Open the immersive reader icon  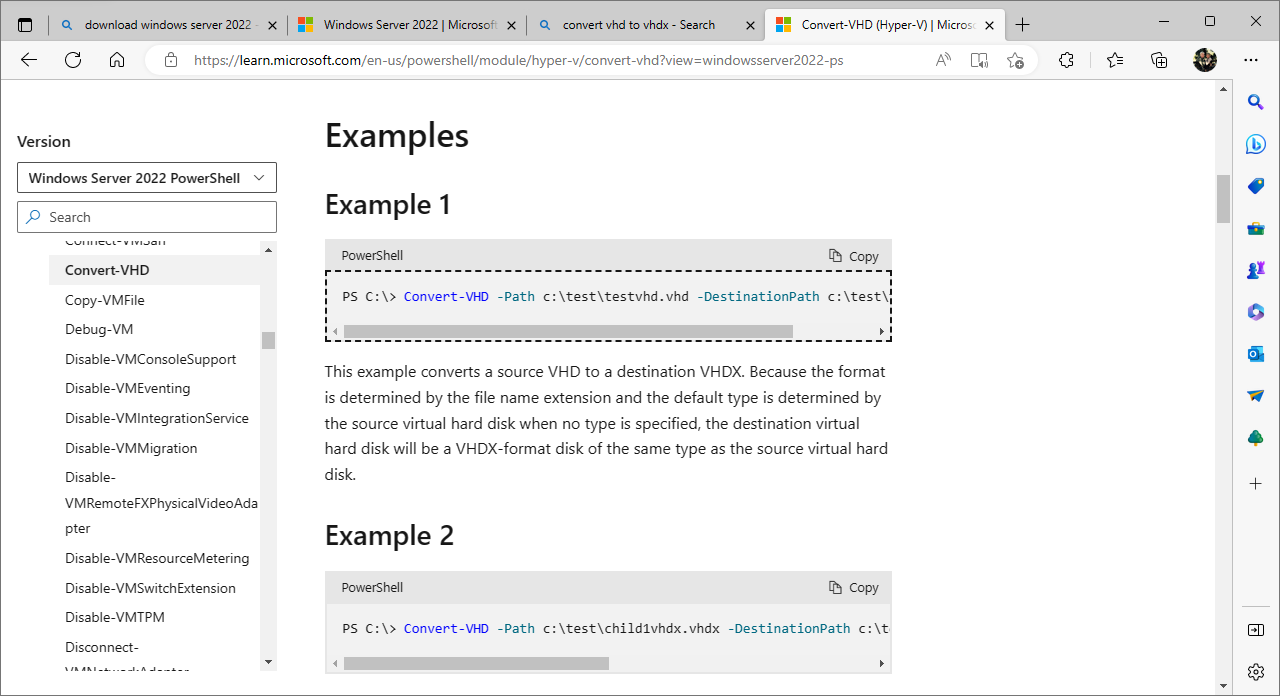pyautogui.click(x=979, y=60)
